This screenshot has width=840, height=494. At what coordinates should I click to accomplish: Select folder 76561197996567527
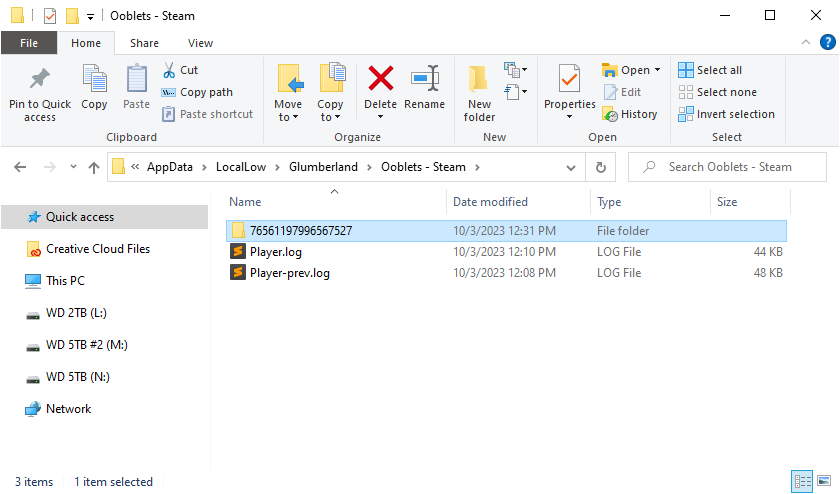506,231
